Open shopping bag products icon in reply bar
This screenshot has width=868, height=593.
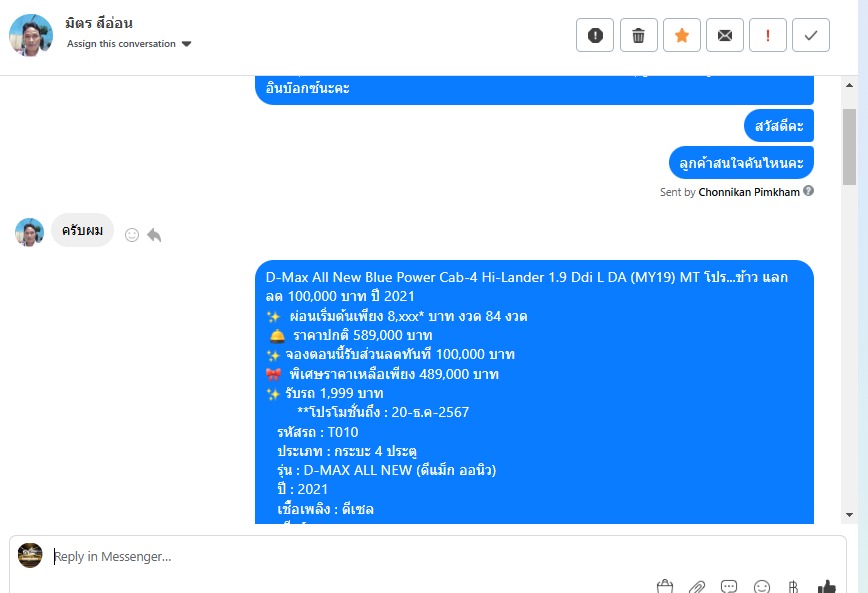pos(665,586)
